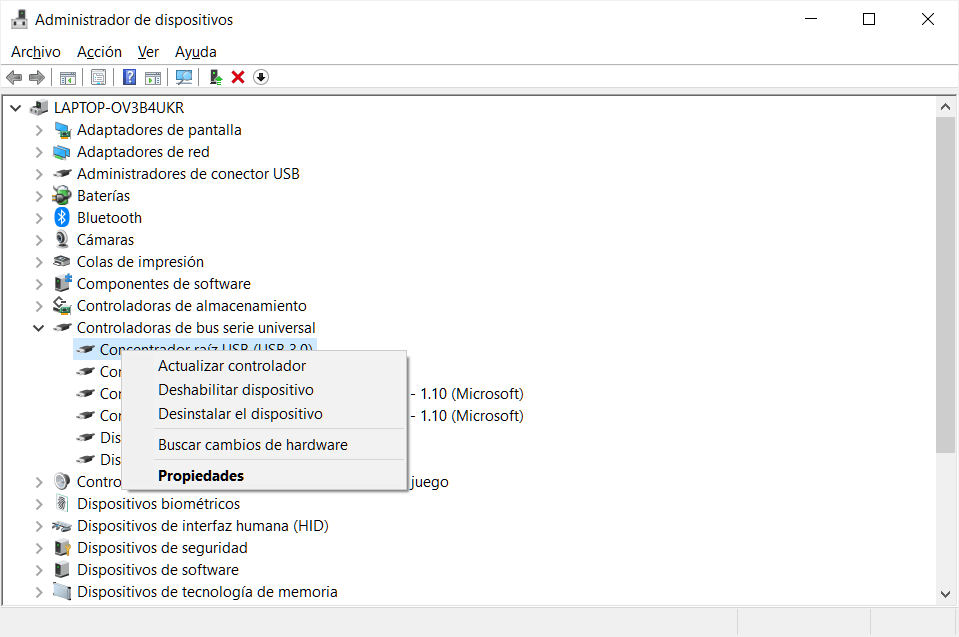Click the Back arrow toolbar icon
The width and height of the screenshot is (959, 637).
pos(13,77)
